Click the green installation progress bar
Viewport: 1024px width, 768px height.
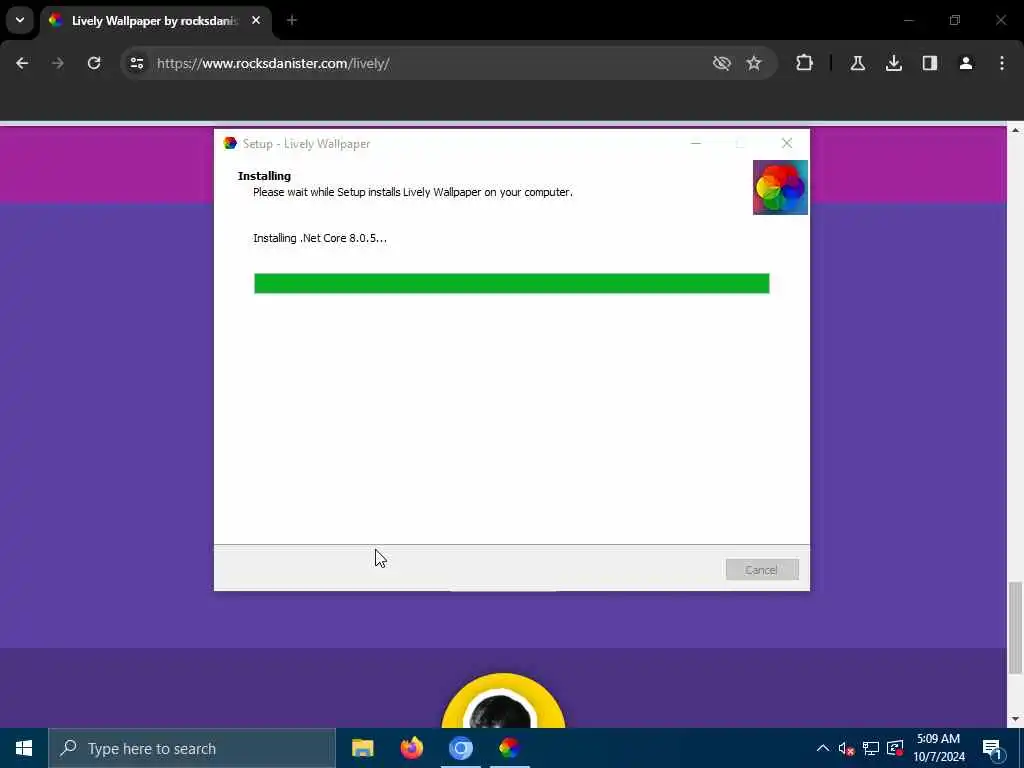click(511, 283)
